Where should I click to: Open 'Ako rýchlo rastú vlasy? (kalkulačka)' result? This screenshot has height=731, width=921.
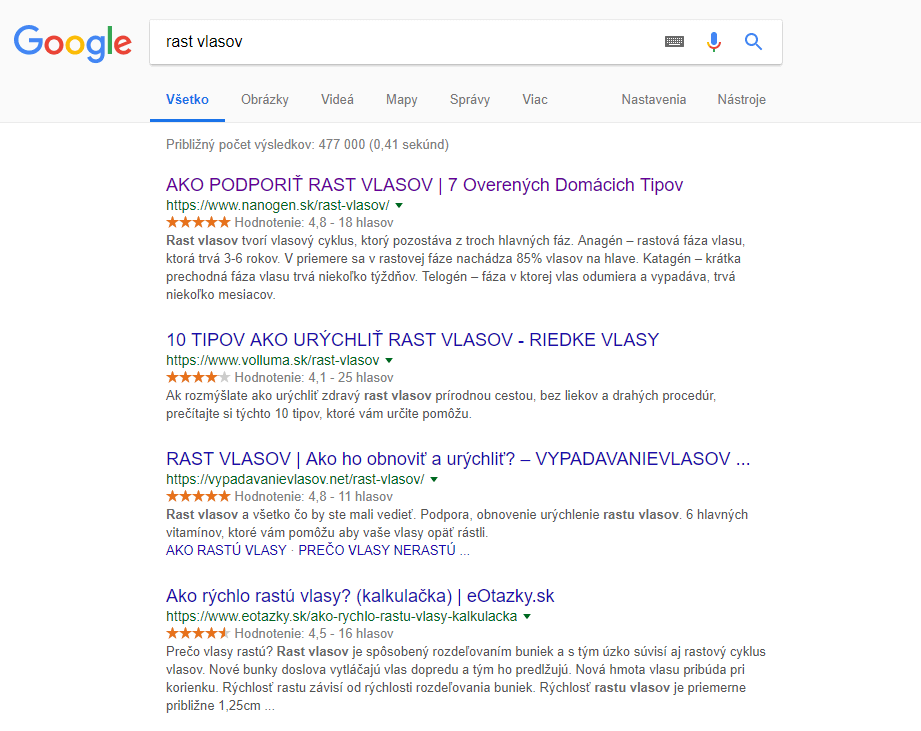tap(359, 596)
